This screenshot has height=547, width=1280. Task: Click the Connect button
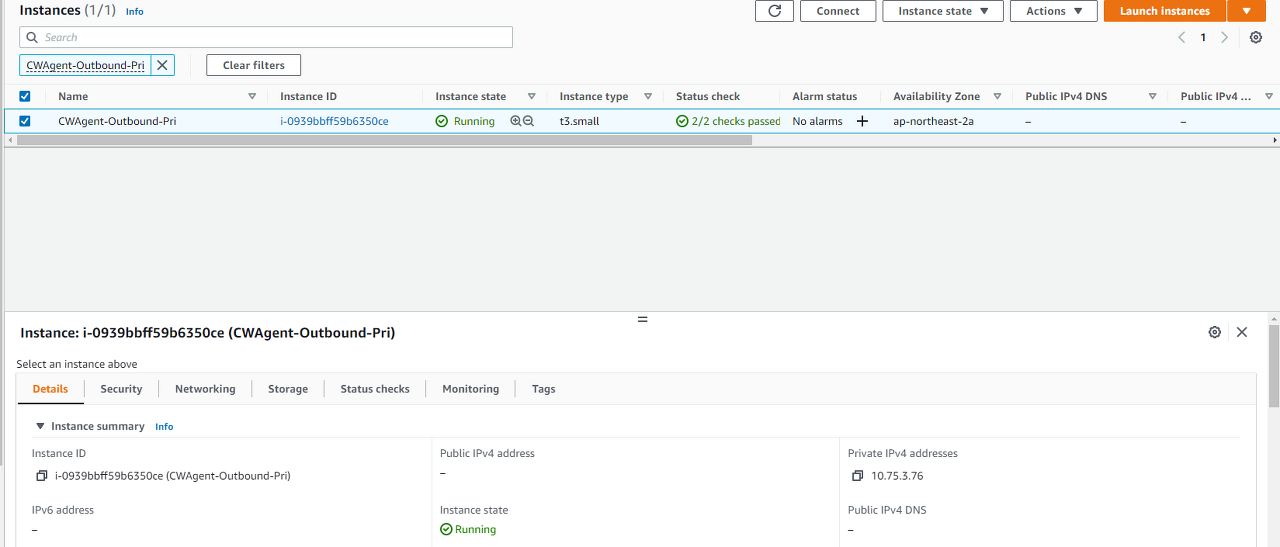838,11
